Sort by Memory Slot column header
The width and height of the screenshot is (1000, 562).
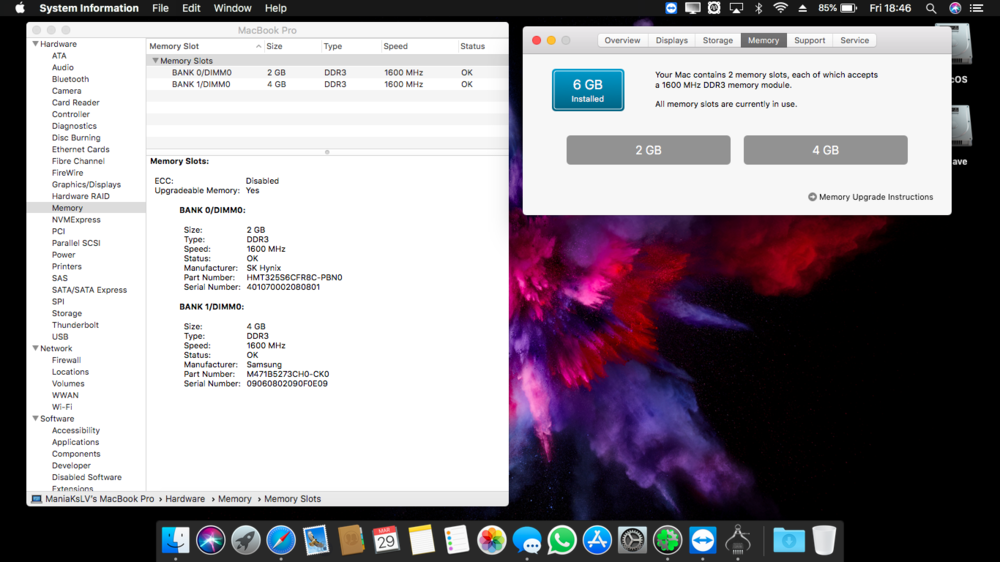pos(205,46)
